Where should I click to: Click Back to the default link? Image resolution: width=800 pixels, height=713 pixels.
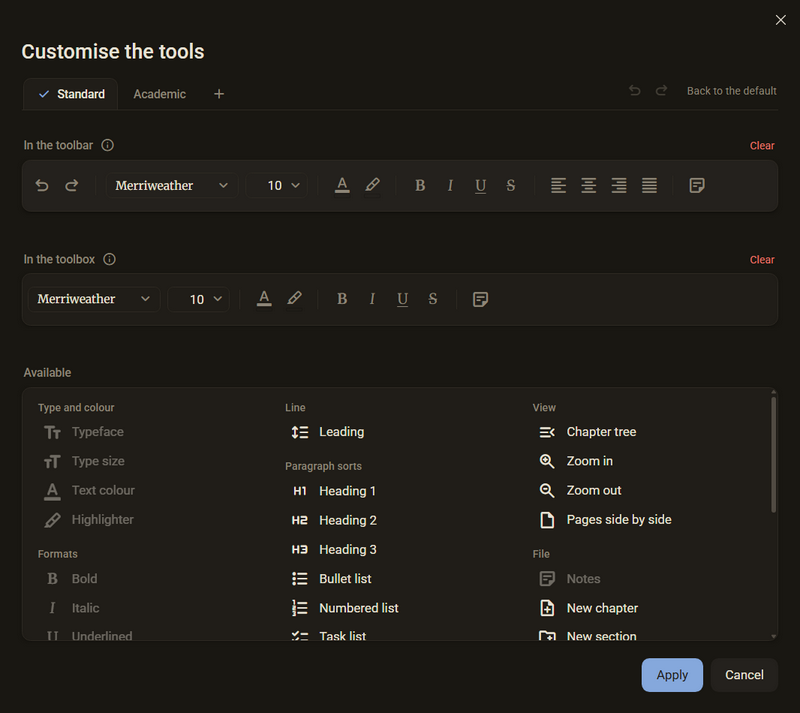(731, 91)
